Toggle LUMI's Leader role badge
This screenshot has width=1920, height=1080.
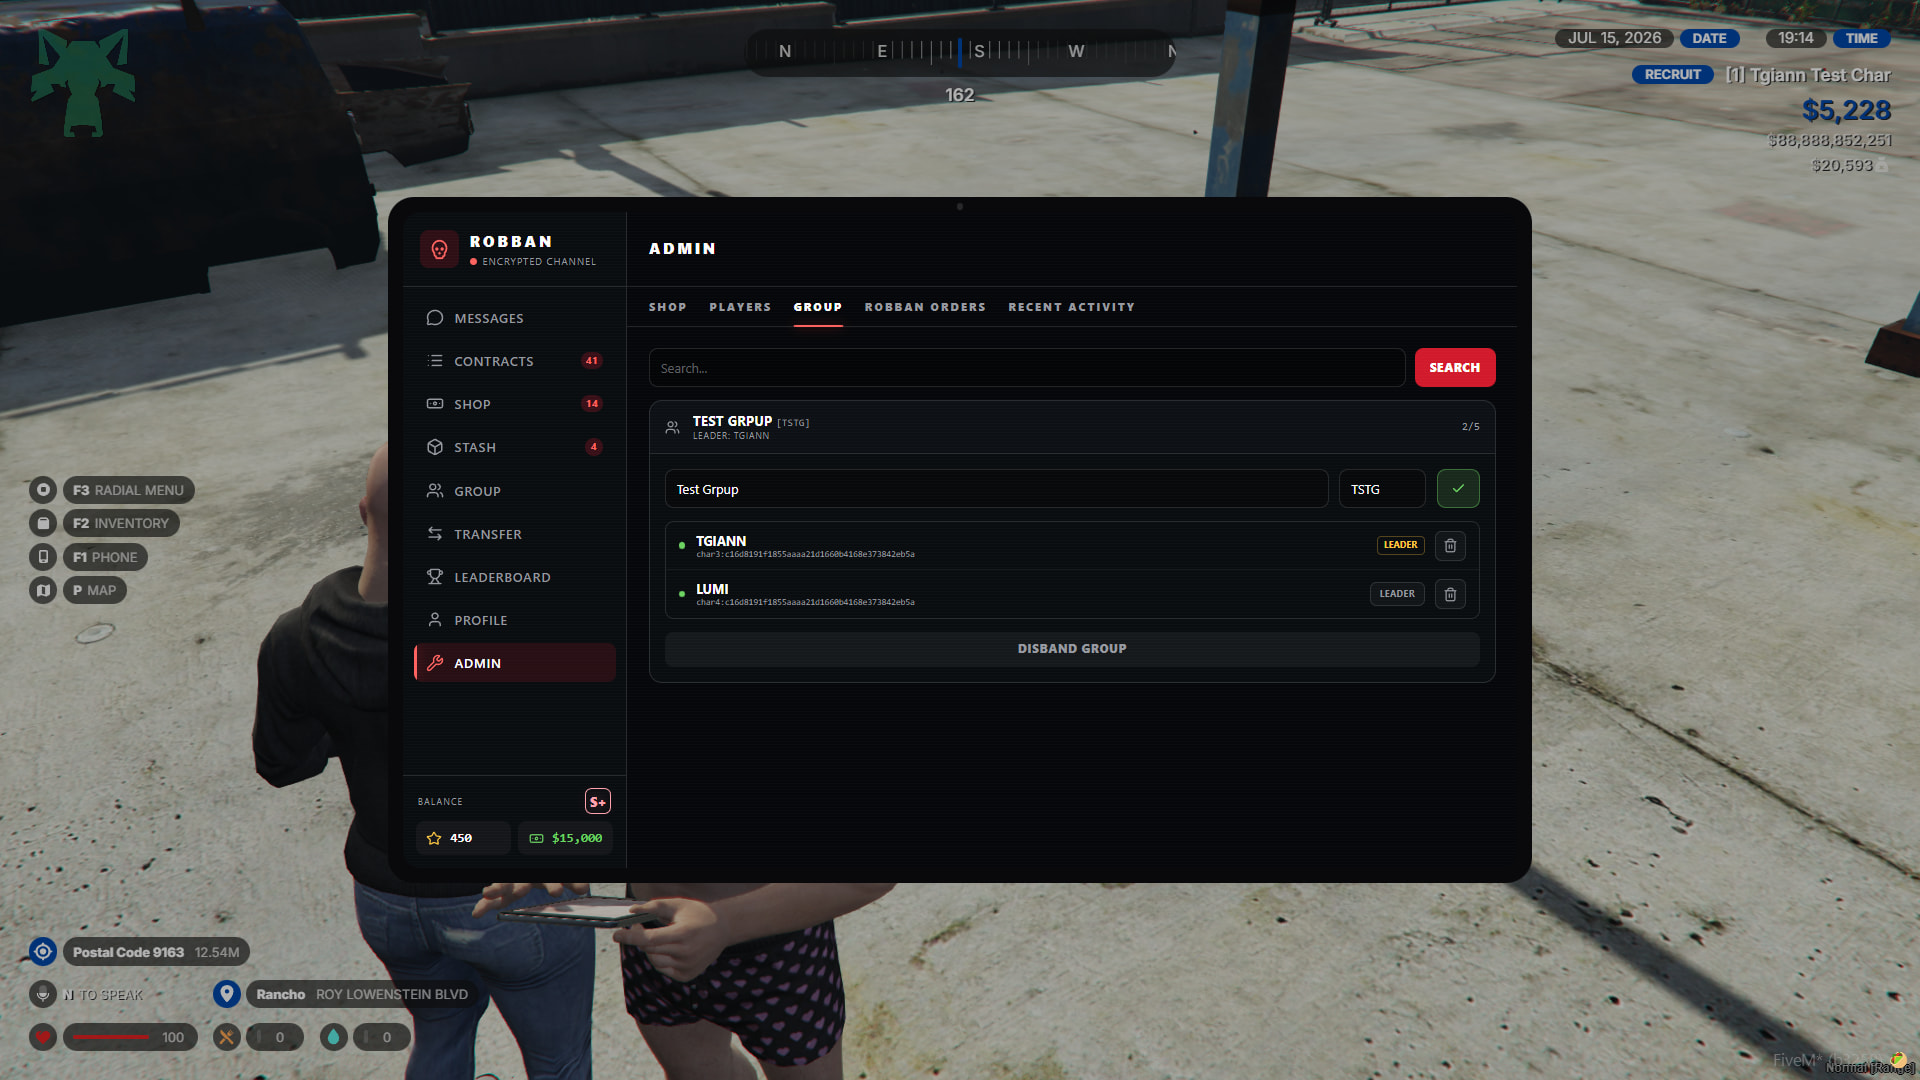point(1397,594)
